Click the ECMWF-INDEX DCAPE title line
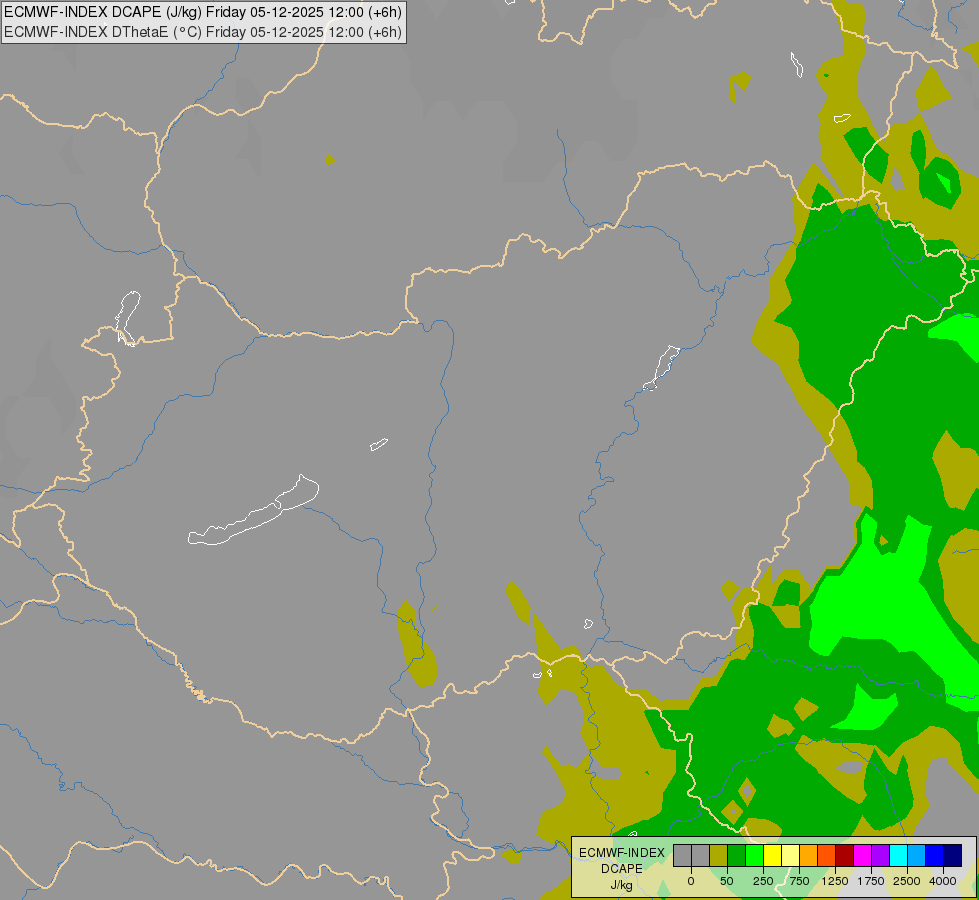Image resolution: width=979 pixels, height=900 pixels. coord(203,12)
